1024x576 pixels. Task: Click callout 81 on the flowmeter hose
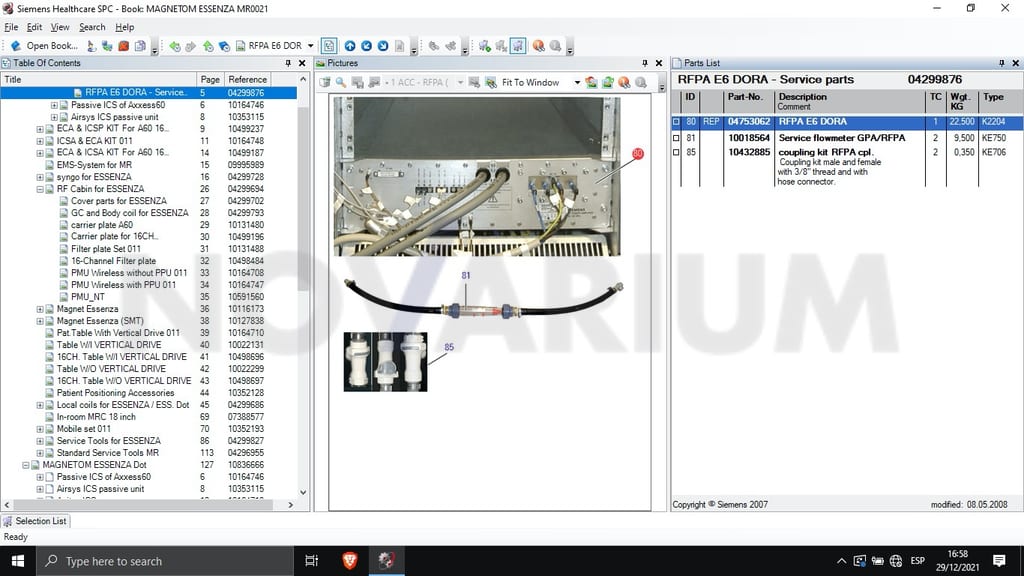[x=466, y=276]
